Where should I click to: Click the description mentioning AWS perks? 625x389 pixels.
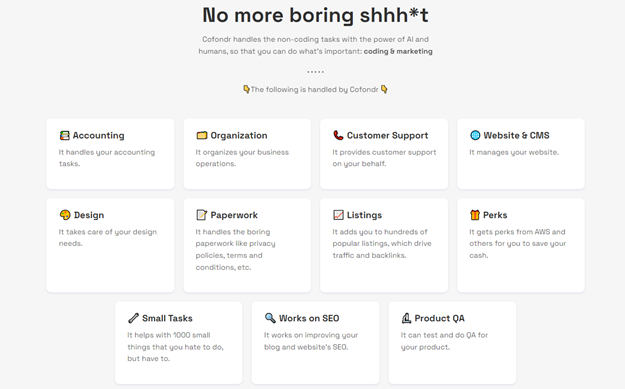point(517,244)
